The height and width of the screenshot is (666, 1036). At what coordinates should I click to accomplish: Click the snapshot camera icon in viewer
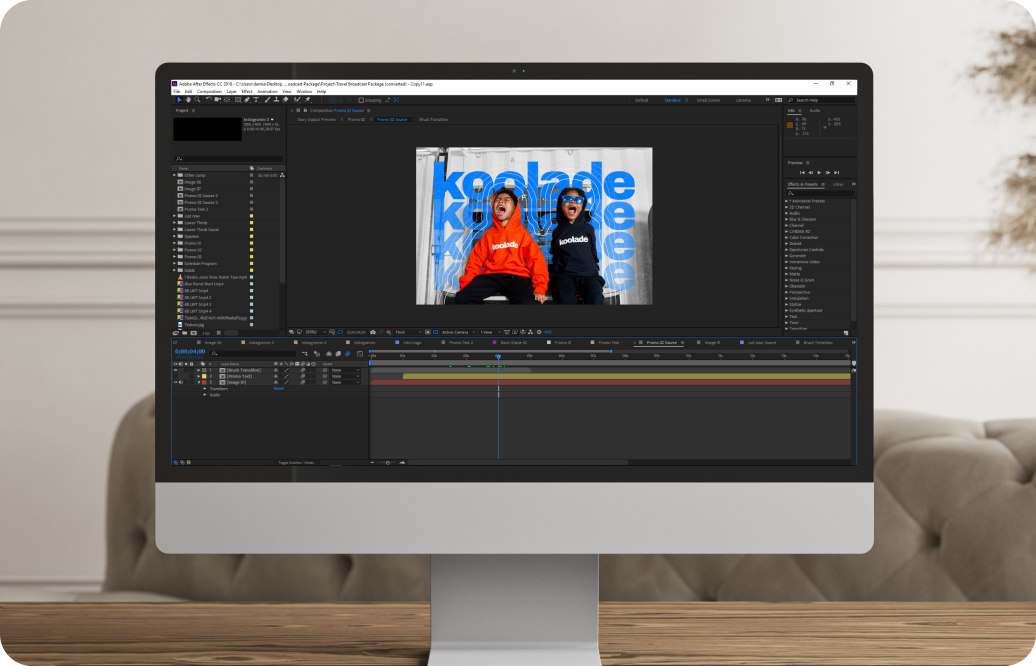click(x=373, y=332)
